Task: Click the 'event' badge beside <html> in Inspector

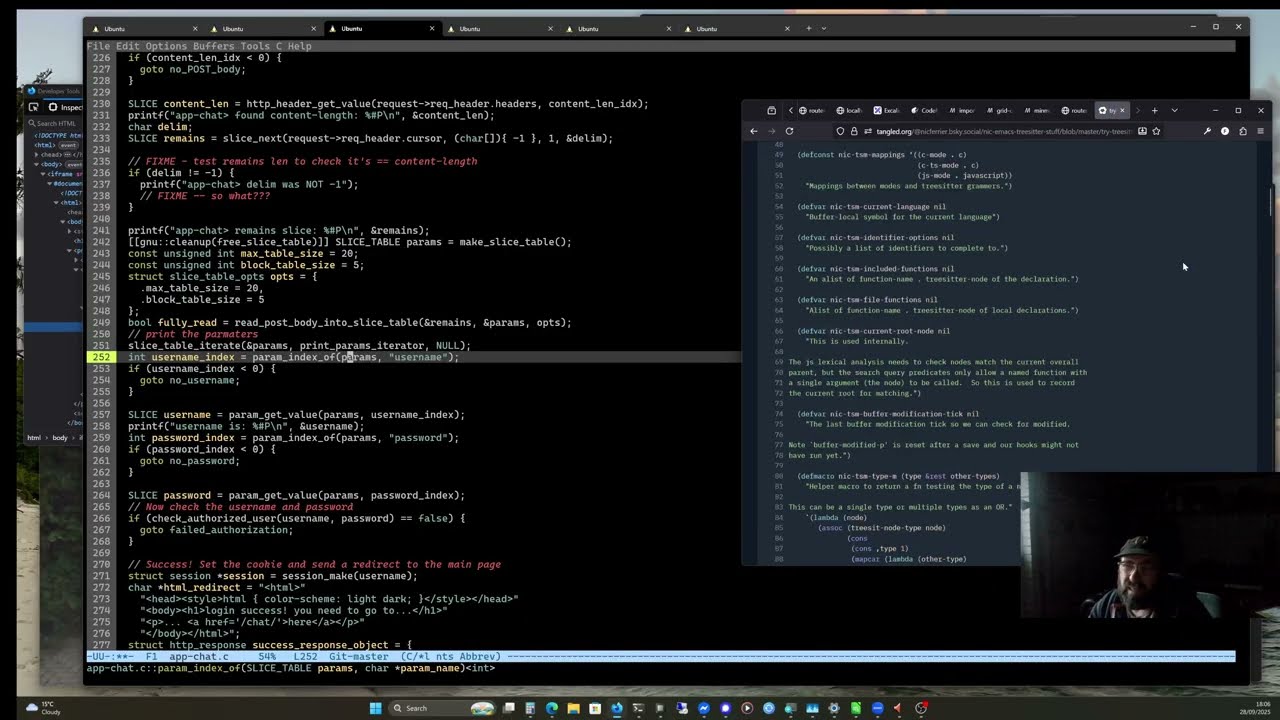Action: pos(69,146)
